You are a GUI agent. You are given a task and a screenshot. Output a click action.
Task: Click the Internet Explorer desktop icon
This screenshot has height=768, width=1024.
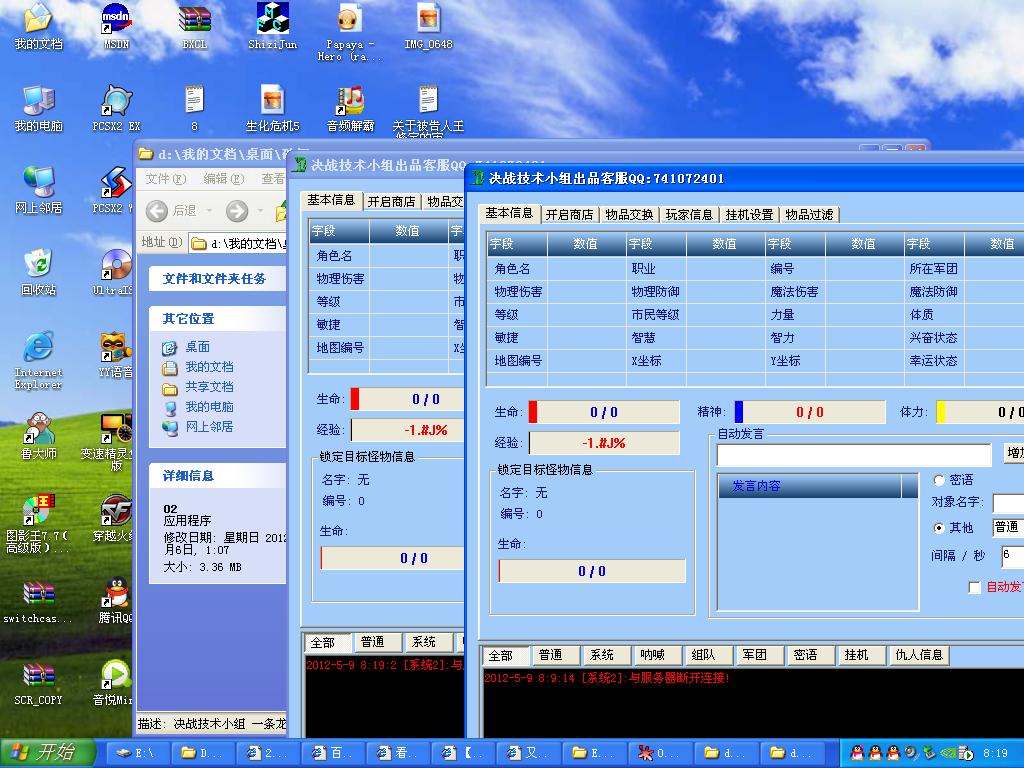[x=38, y=360]
